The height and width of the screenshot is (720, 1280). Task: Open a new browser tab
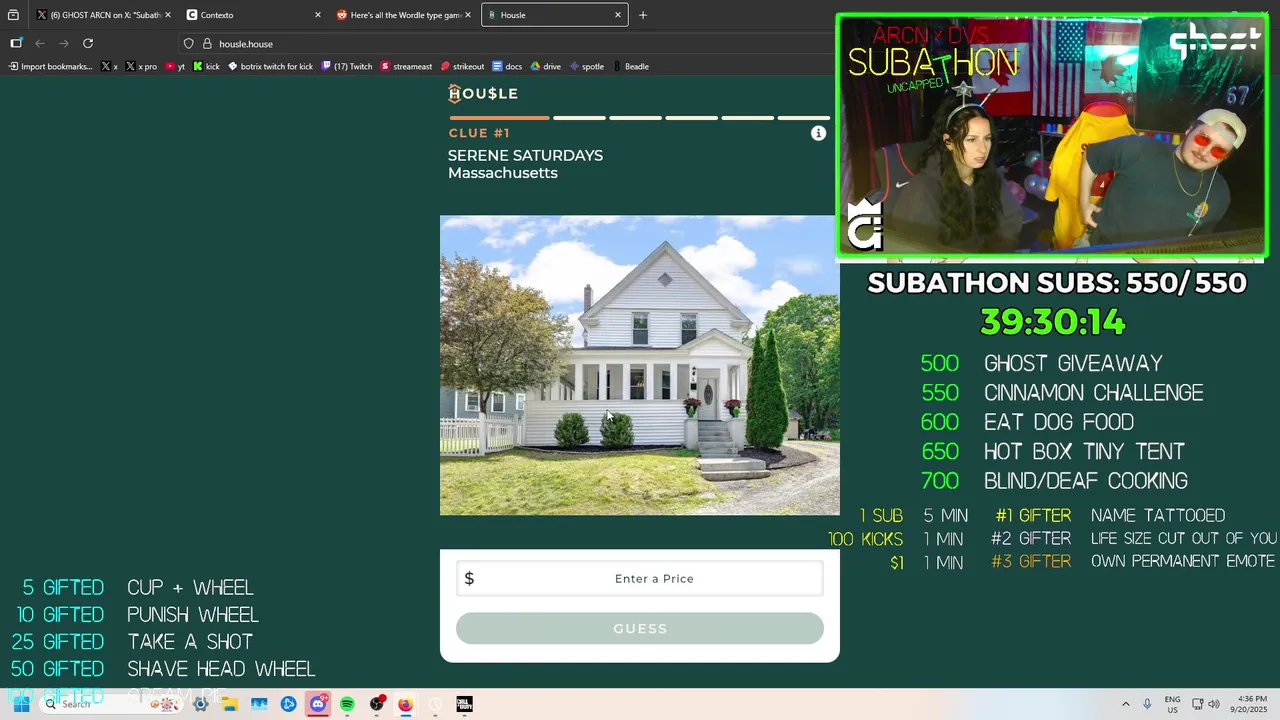tap(643, 15)
